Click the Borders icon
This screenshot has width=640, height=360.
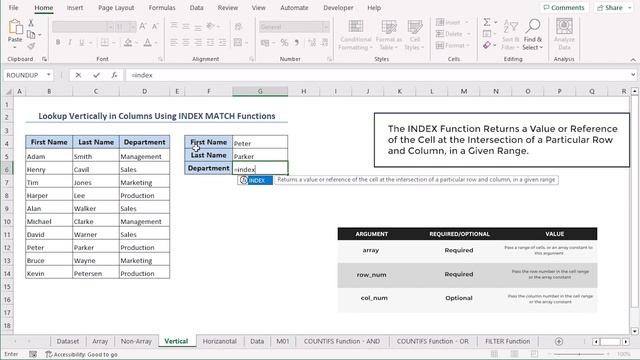(104, 42)
